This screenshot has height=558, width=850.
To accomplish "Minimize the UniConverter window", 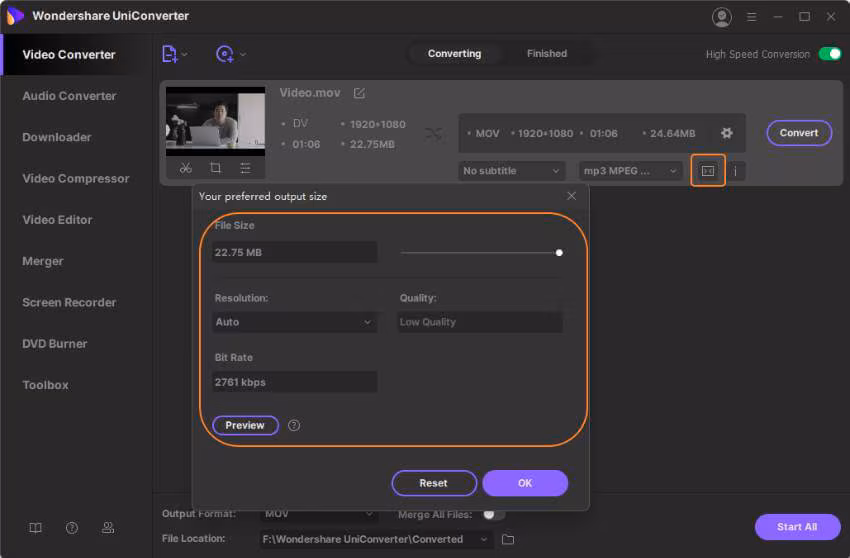I will (778, 17).
